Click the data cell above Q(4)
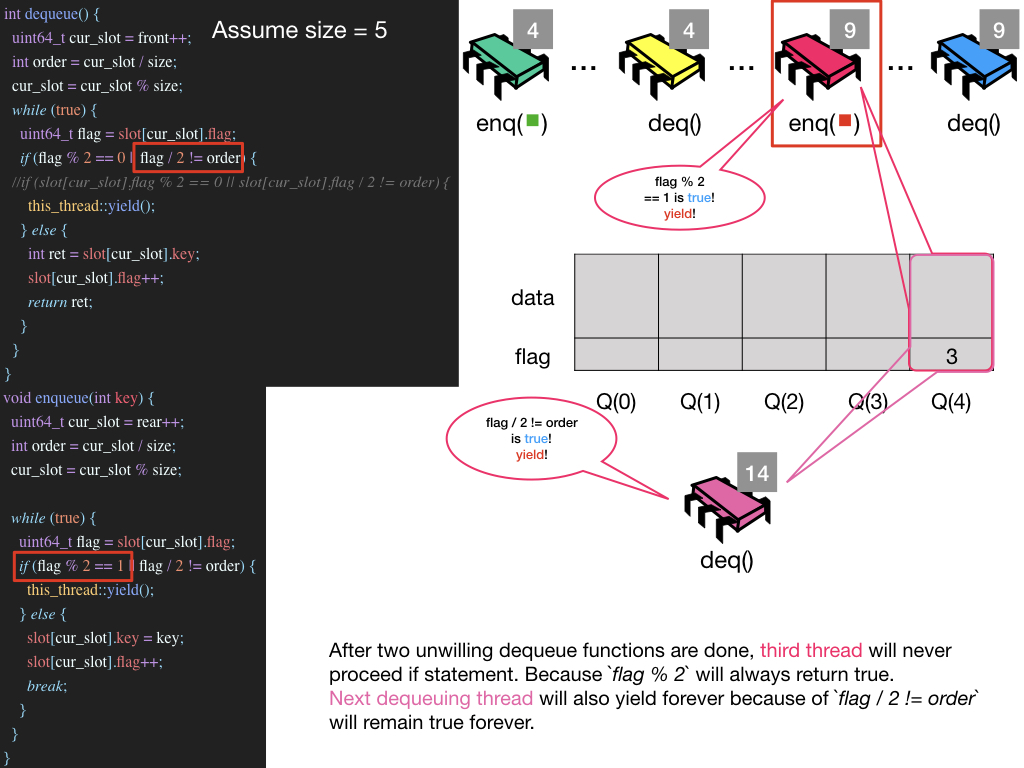 tap(952, 296)
